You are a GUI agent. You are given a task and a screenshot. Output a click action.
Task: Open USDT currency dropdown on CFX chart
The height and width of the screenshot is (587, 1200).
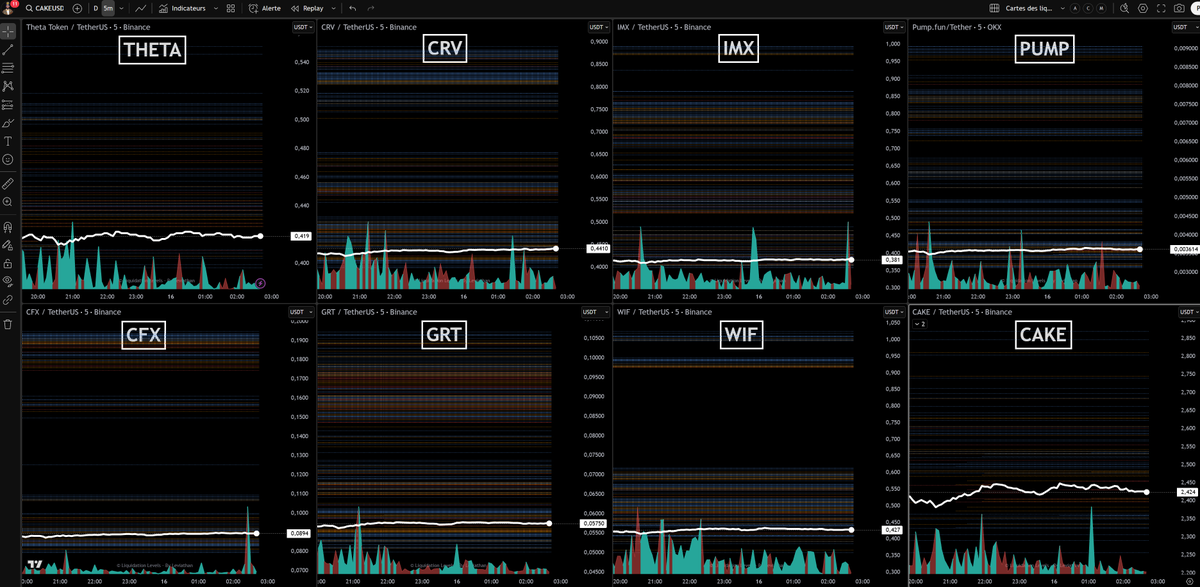(x=300, y=312)
